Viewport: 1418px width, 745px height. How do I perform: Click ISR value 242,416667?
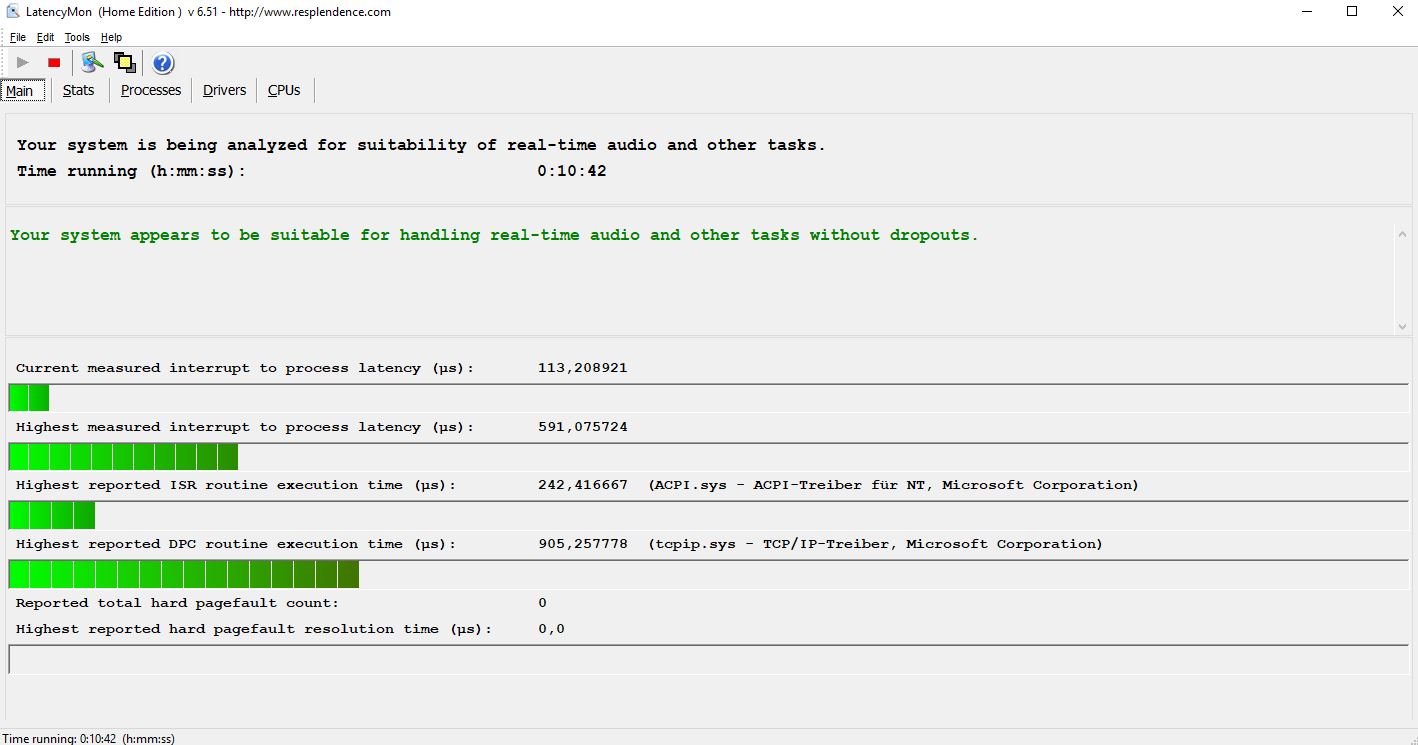click(583, 485)
